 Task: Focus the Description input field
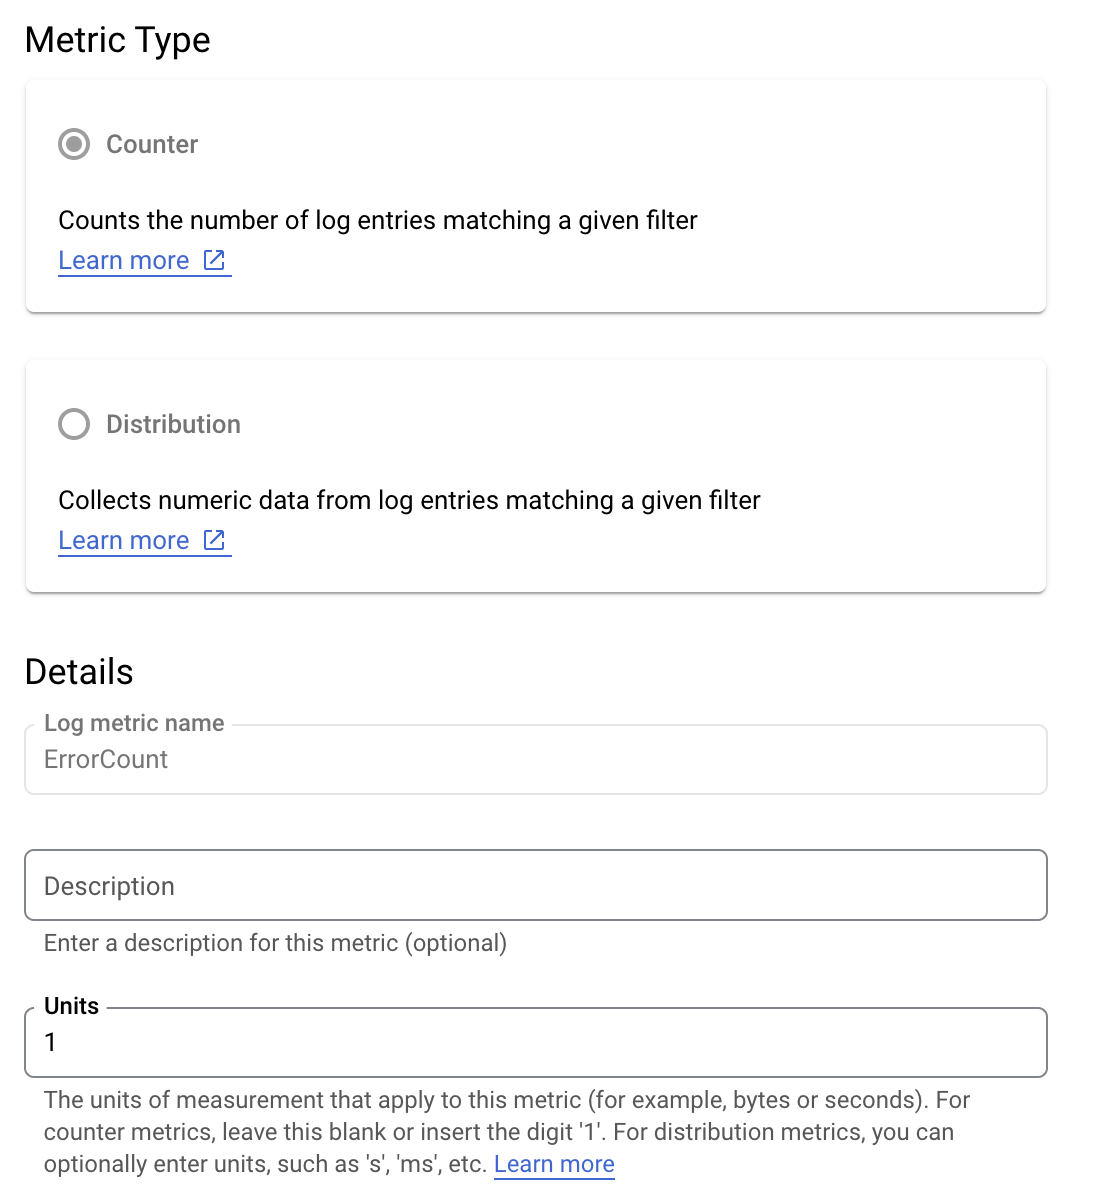[x=535, y=886]
